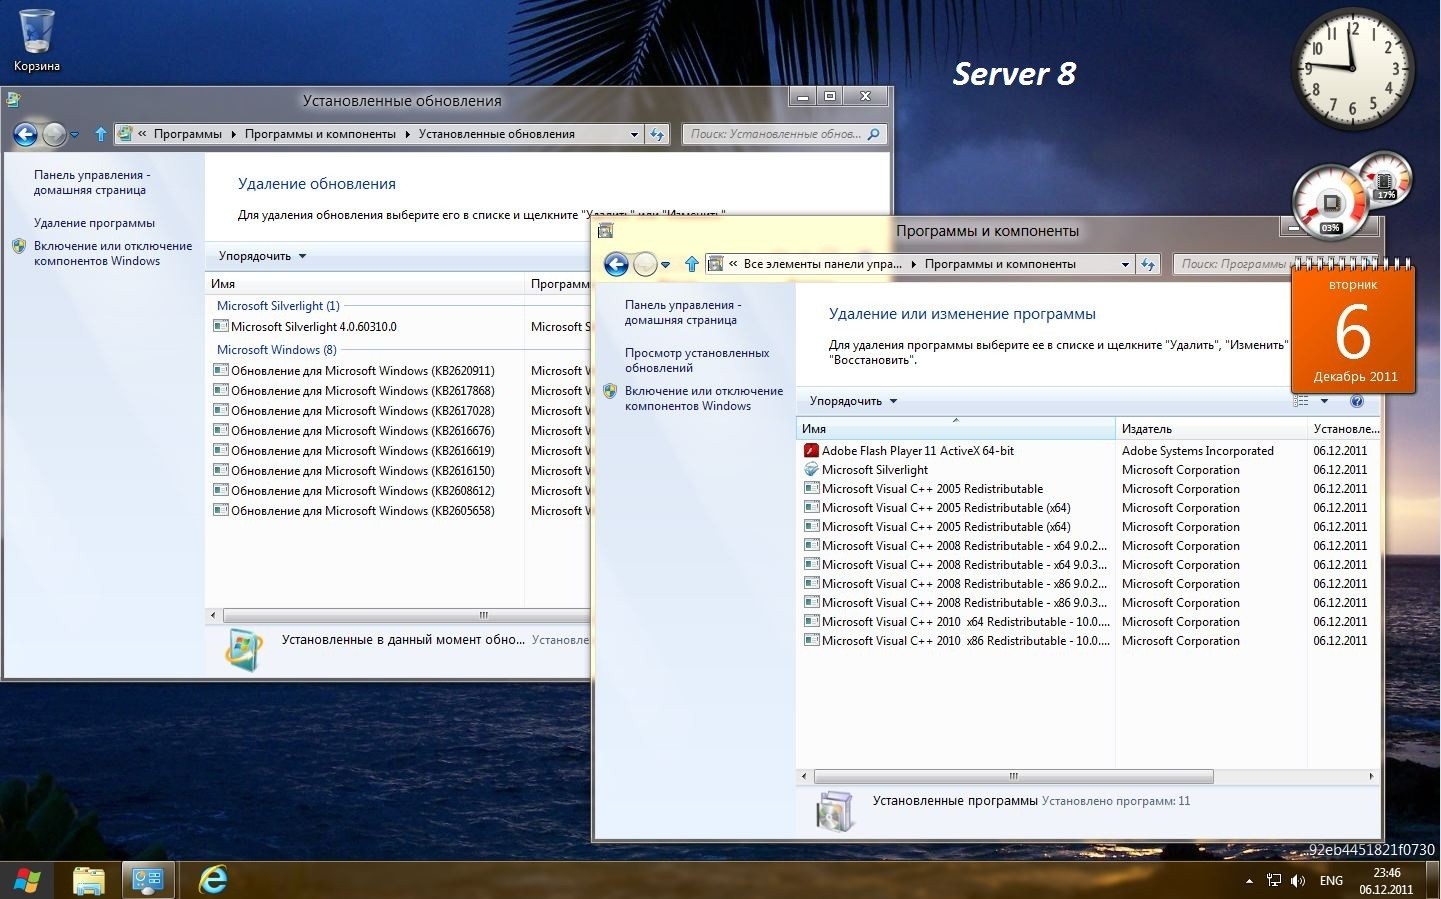Click the horizontal scrollbar in updates list

point(406,615)
